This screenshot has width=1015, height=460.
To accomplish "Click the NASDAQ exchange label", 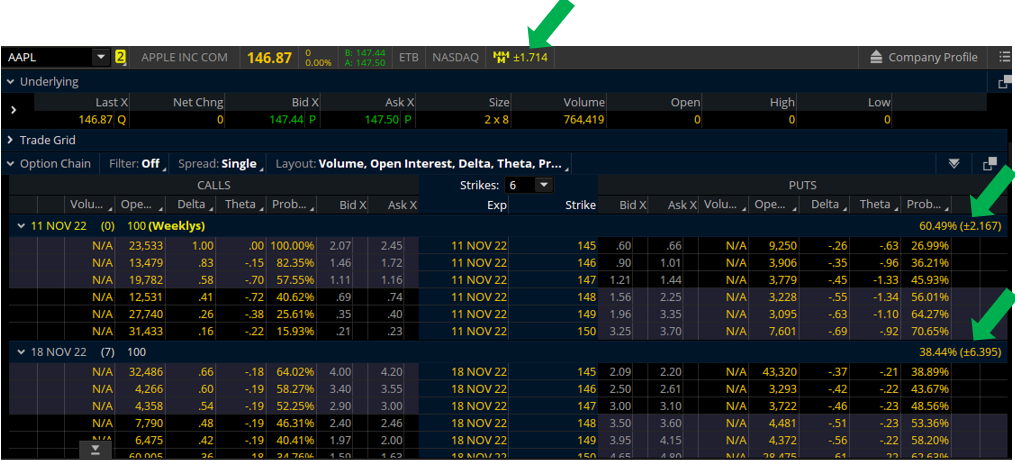I will 455,57.
